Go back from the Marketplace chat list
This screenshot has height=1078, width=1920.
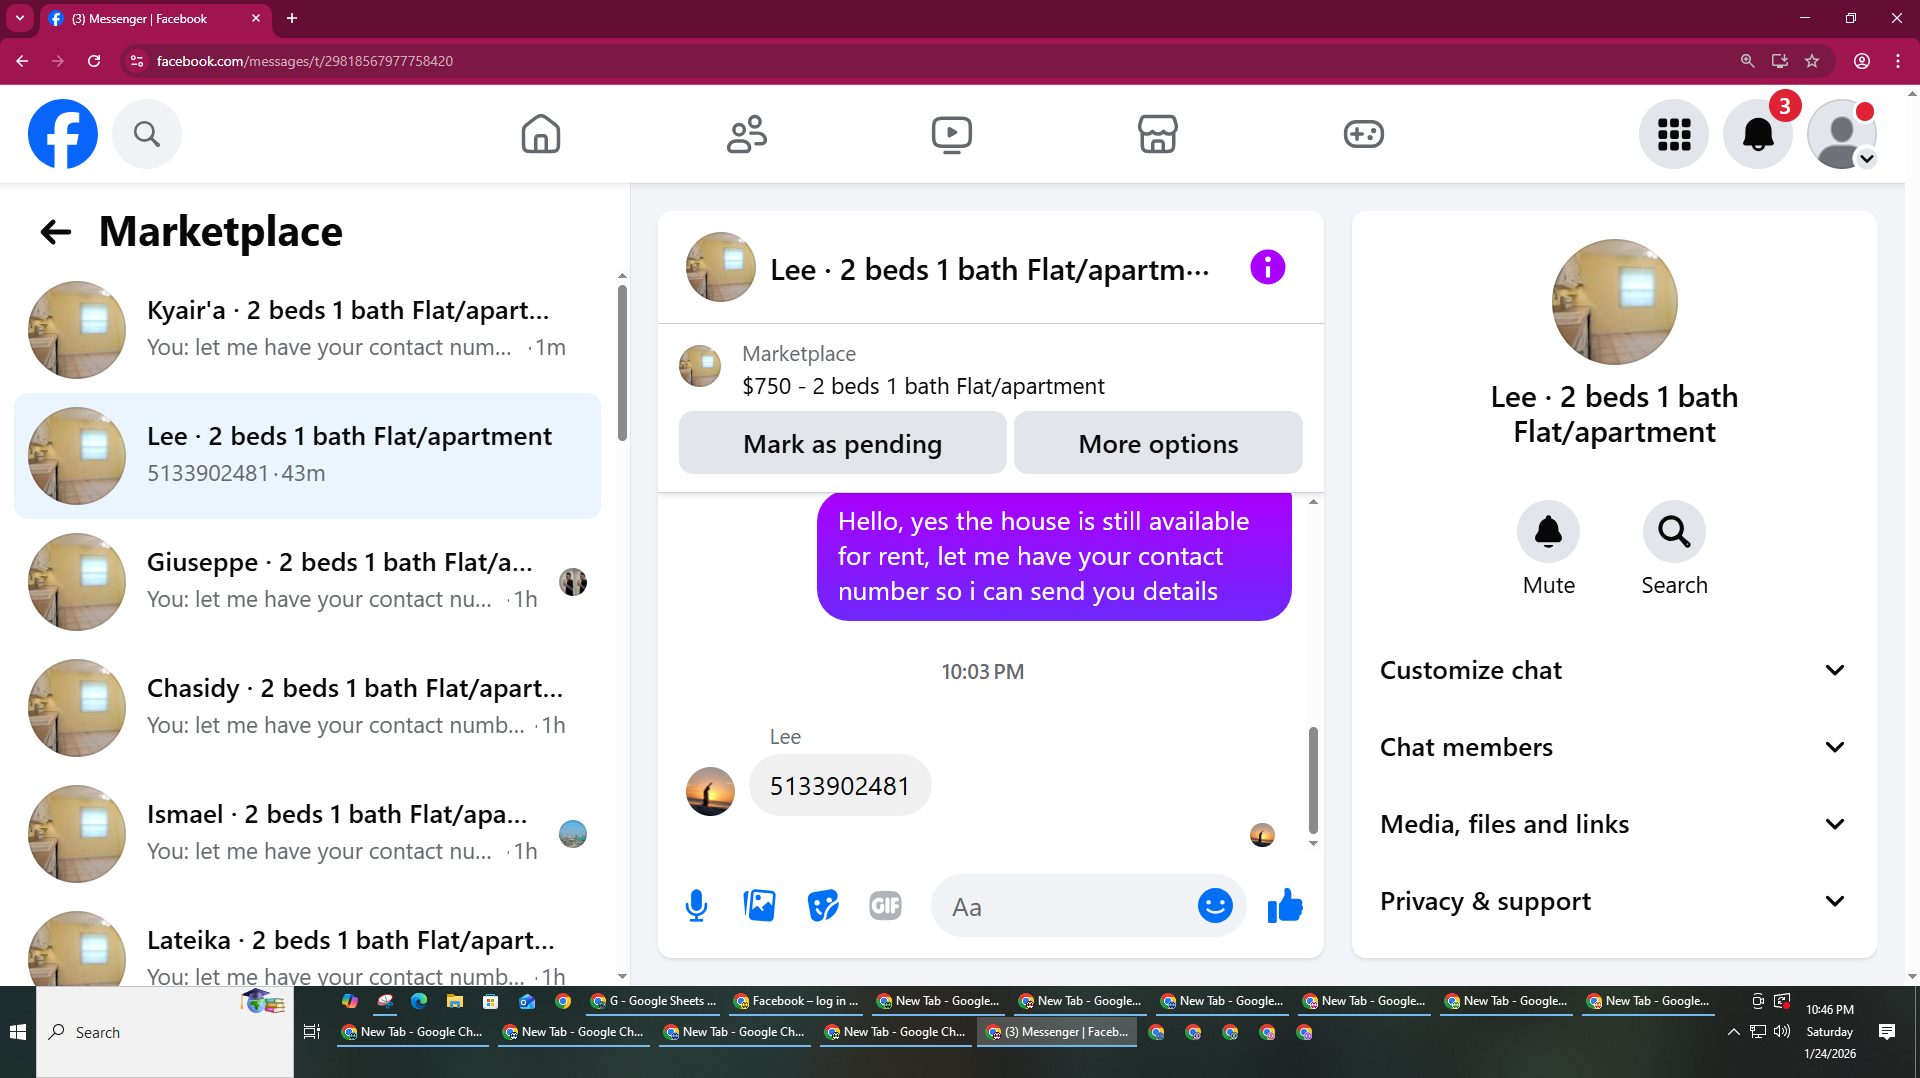(56, 232)
